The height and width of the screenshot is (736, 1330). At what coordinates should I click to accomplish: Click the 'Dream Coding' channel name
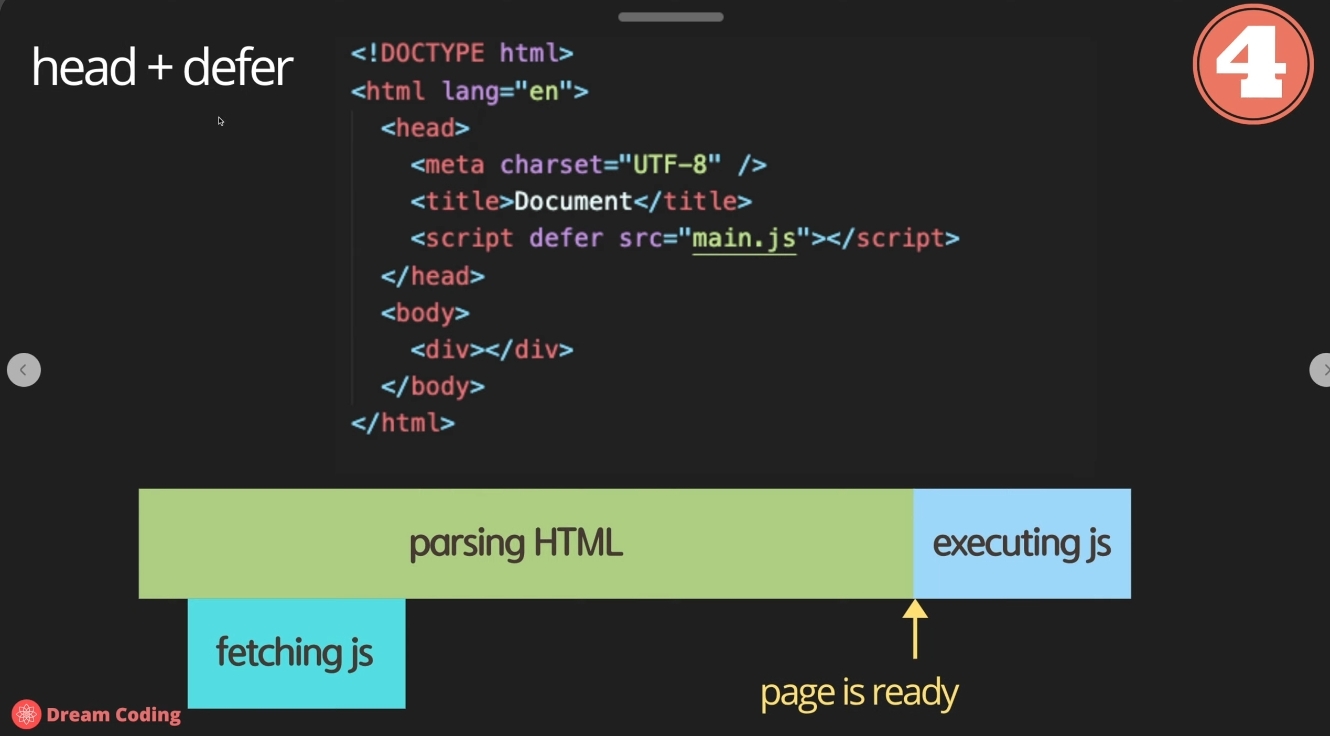click(x=113, y=715)
